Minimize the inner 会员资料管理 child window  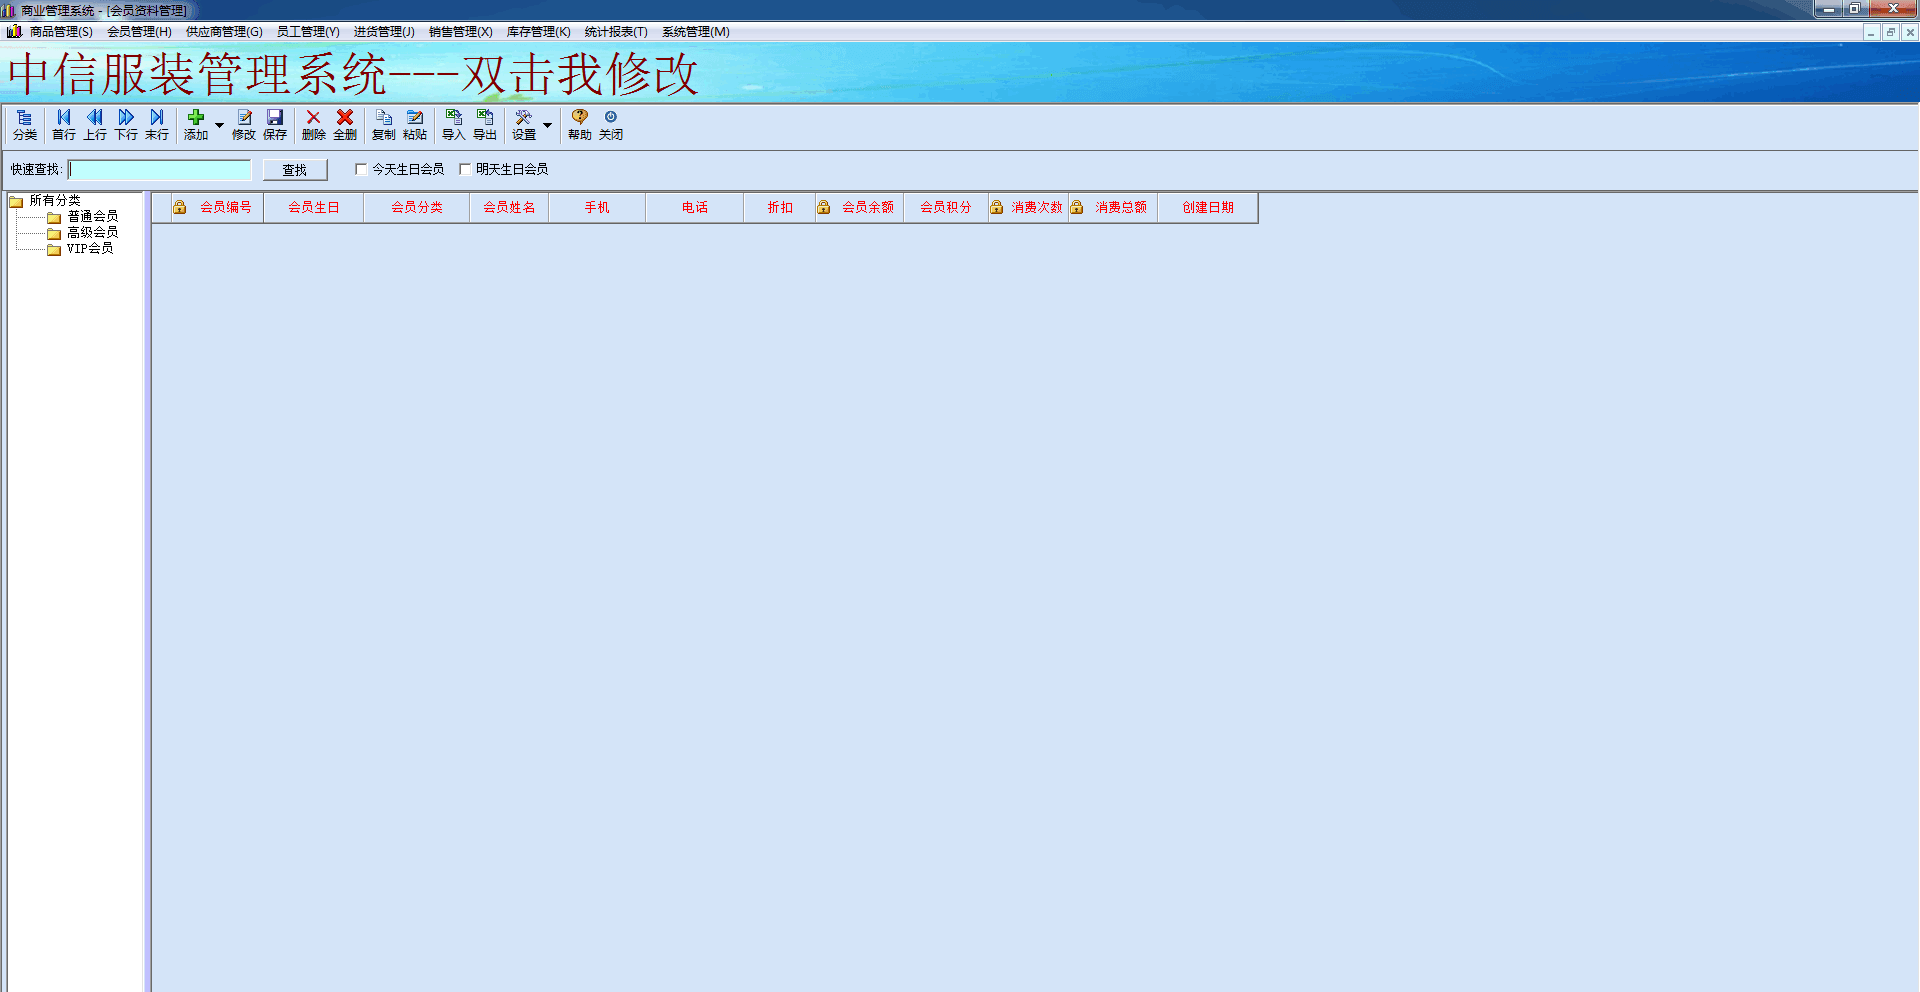click(x=1871, y=33)
